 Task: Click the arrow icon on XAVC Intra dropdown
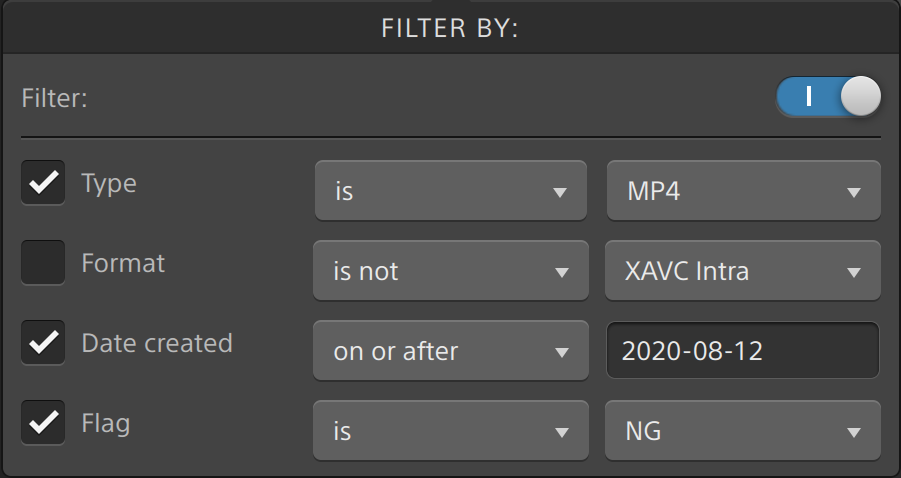853,272
